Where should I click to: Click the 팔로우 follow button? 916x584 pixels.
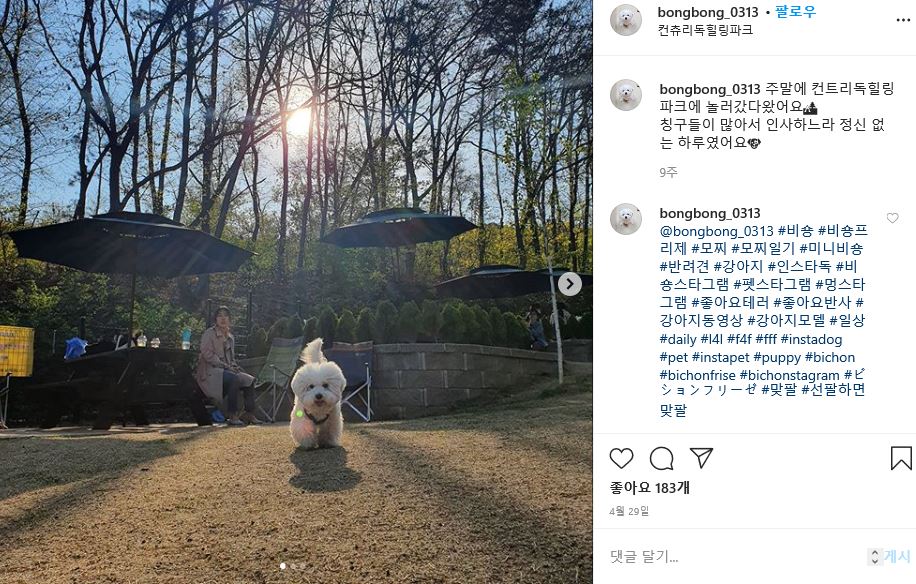pos(795,12)
